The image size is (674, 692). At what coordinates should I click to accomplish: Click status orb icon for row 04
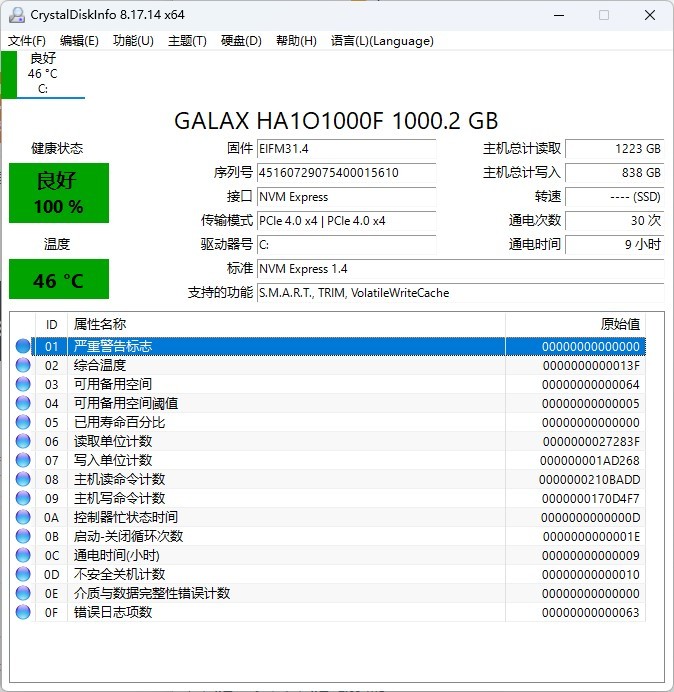coord(23,403)
